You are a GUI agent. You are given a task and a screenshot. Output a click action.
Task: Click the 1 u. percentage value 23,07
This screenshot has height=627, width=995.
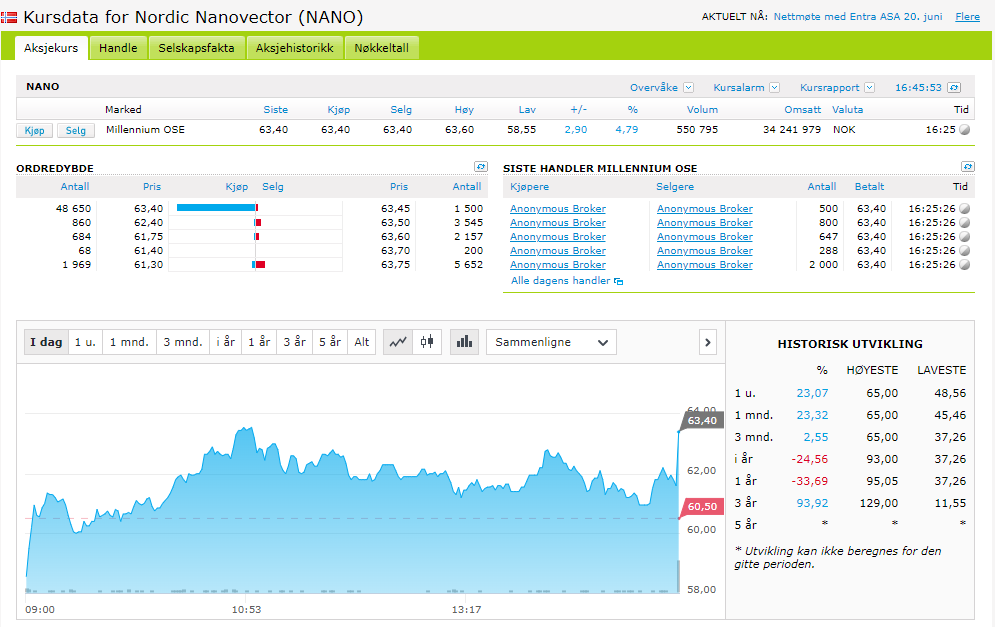coord(812,393)
